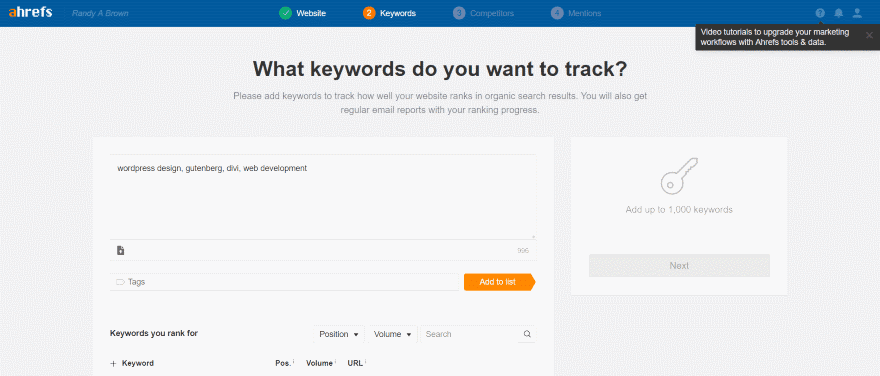
Task: Click the green Website step checkmark
Action: (x=285, y=13)
